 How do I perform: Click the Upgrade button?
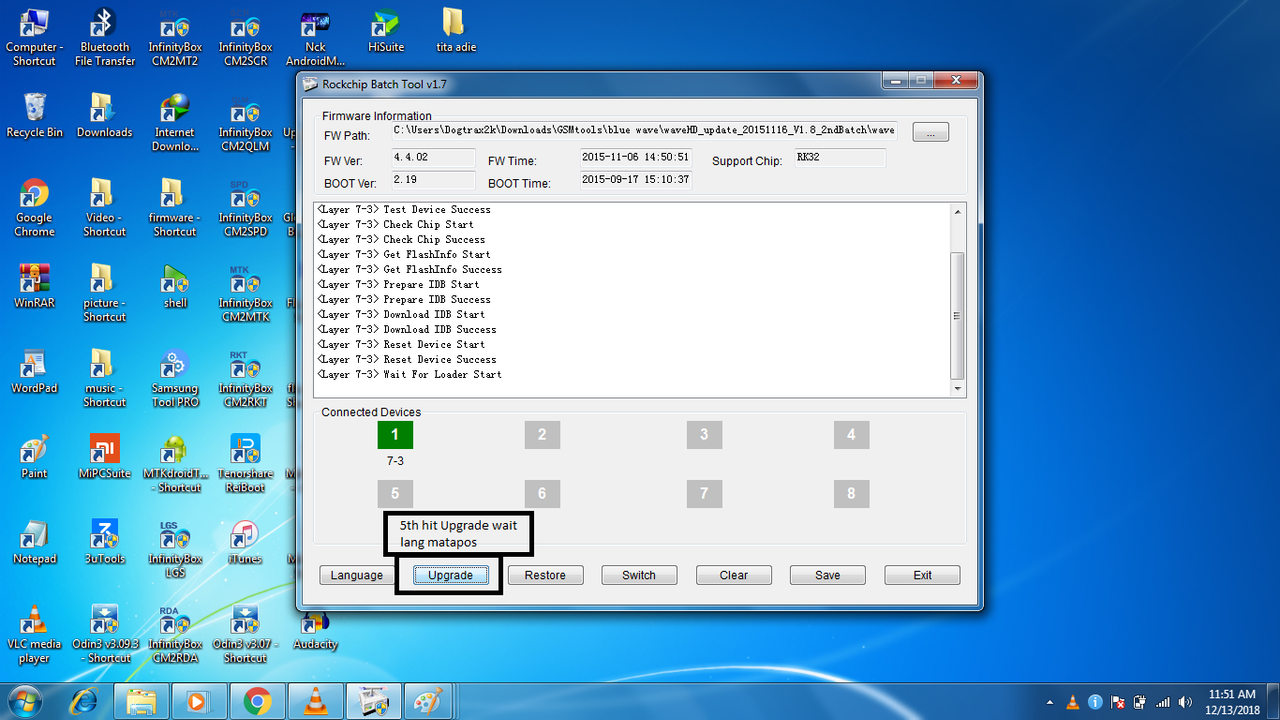(x=450, y=575)
